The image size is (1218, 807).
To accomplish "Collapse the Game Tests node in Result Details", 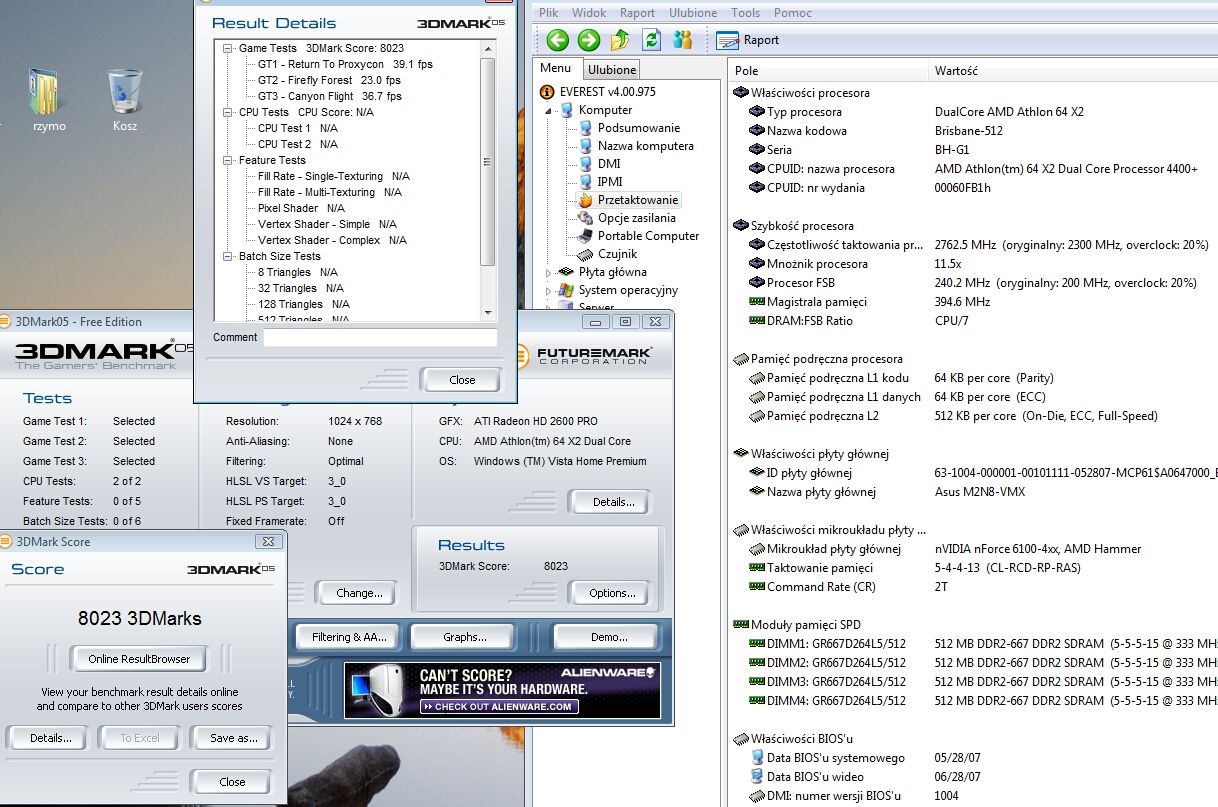I will [x=228, y=48].
